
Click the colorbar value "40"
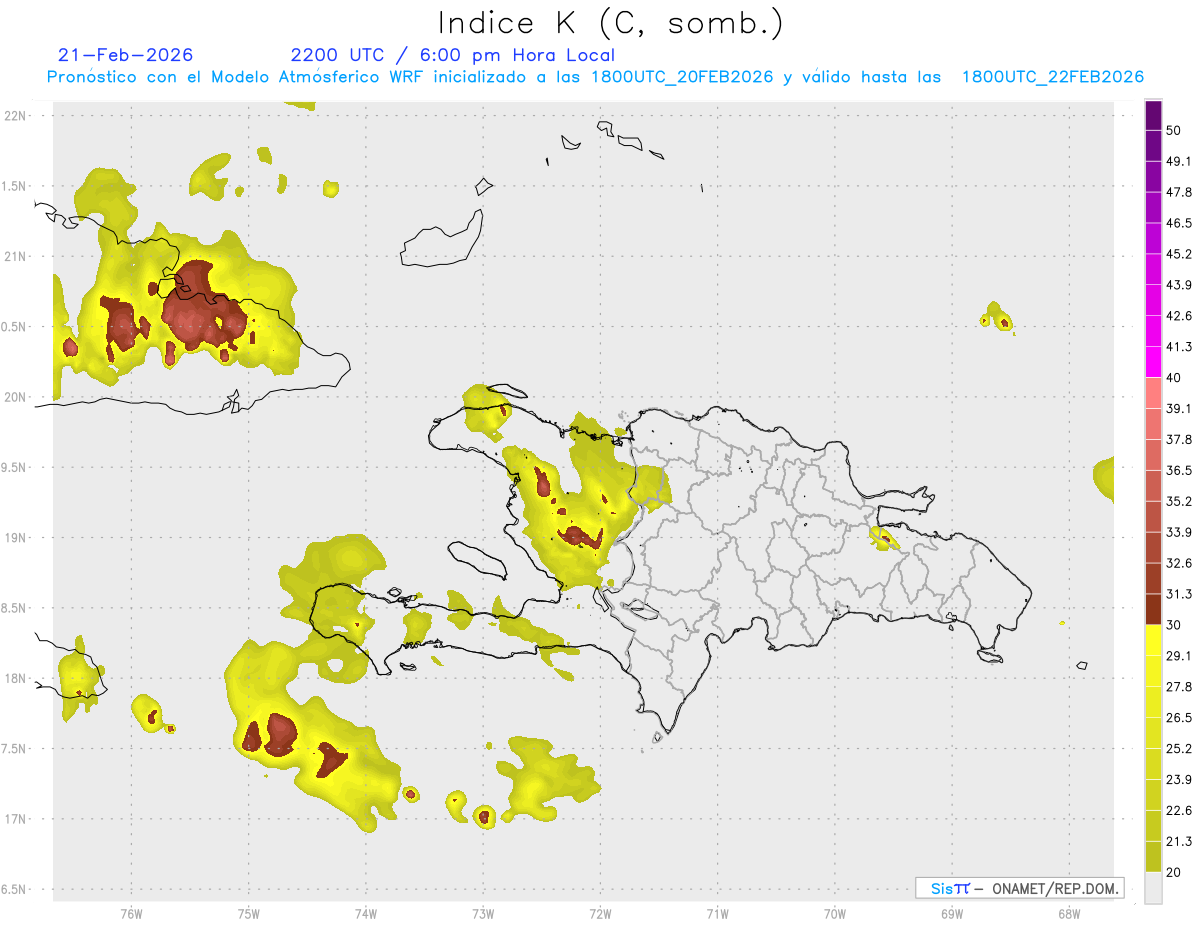[1174, 378]
